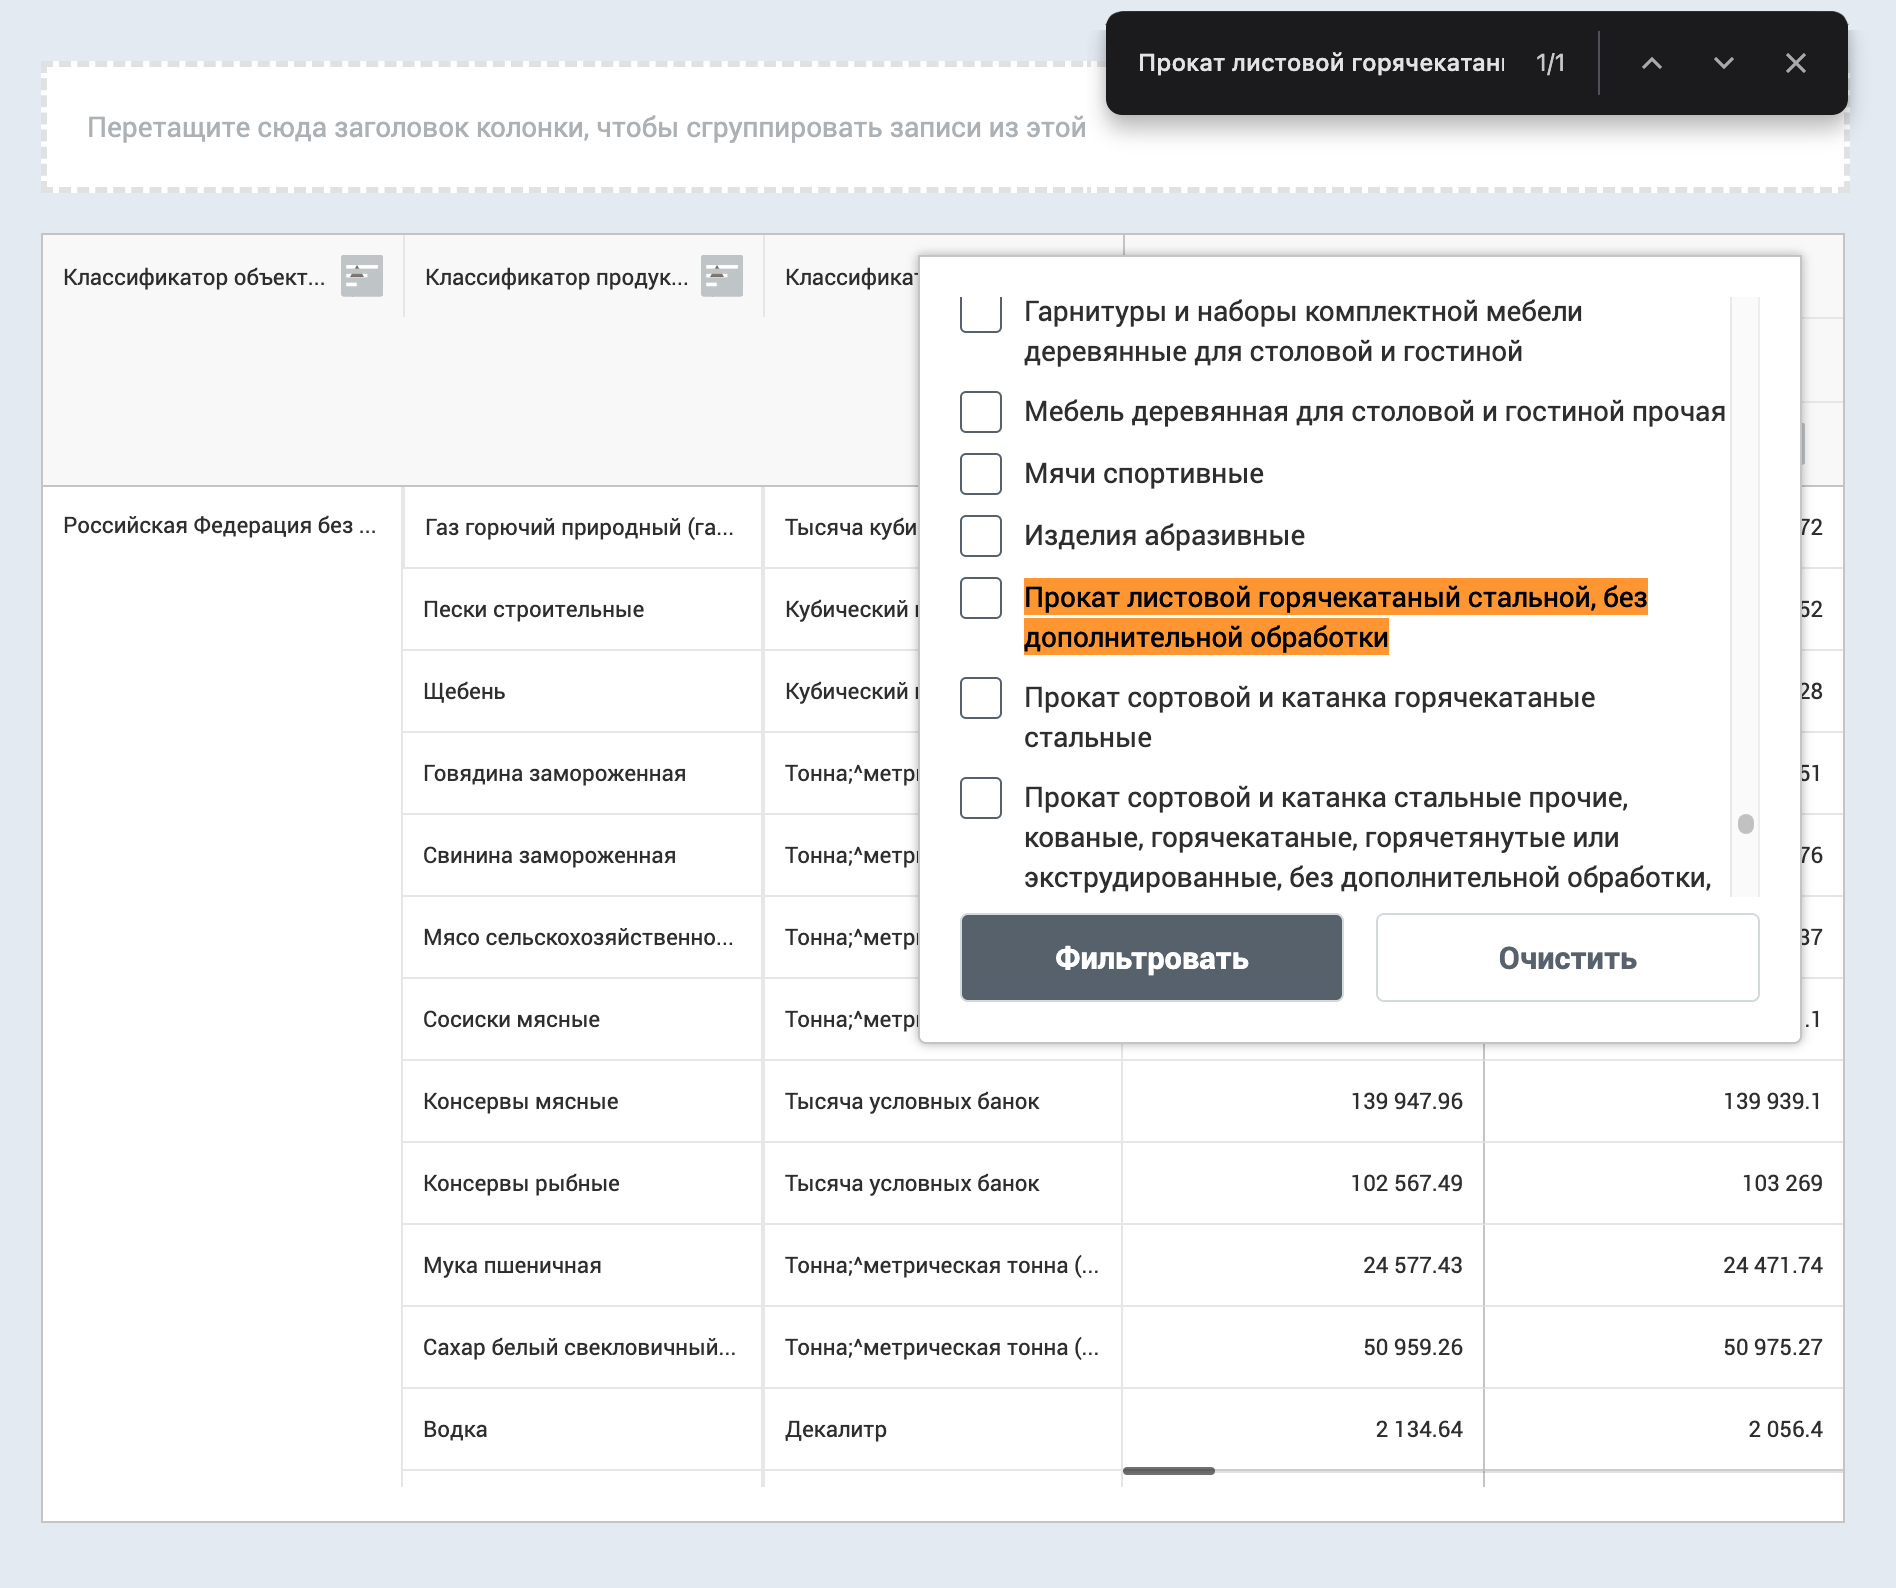Check the Изделия абразивные checkbox
This screenshot has height=1588, width=1896.
click(980, 536)
